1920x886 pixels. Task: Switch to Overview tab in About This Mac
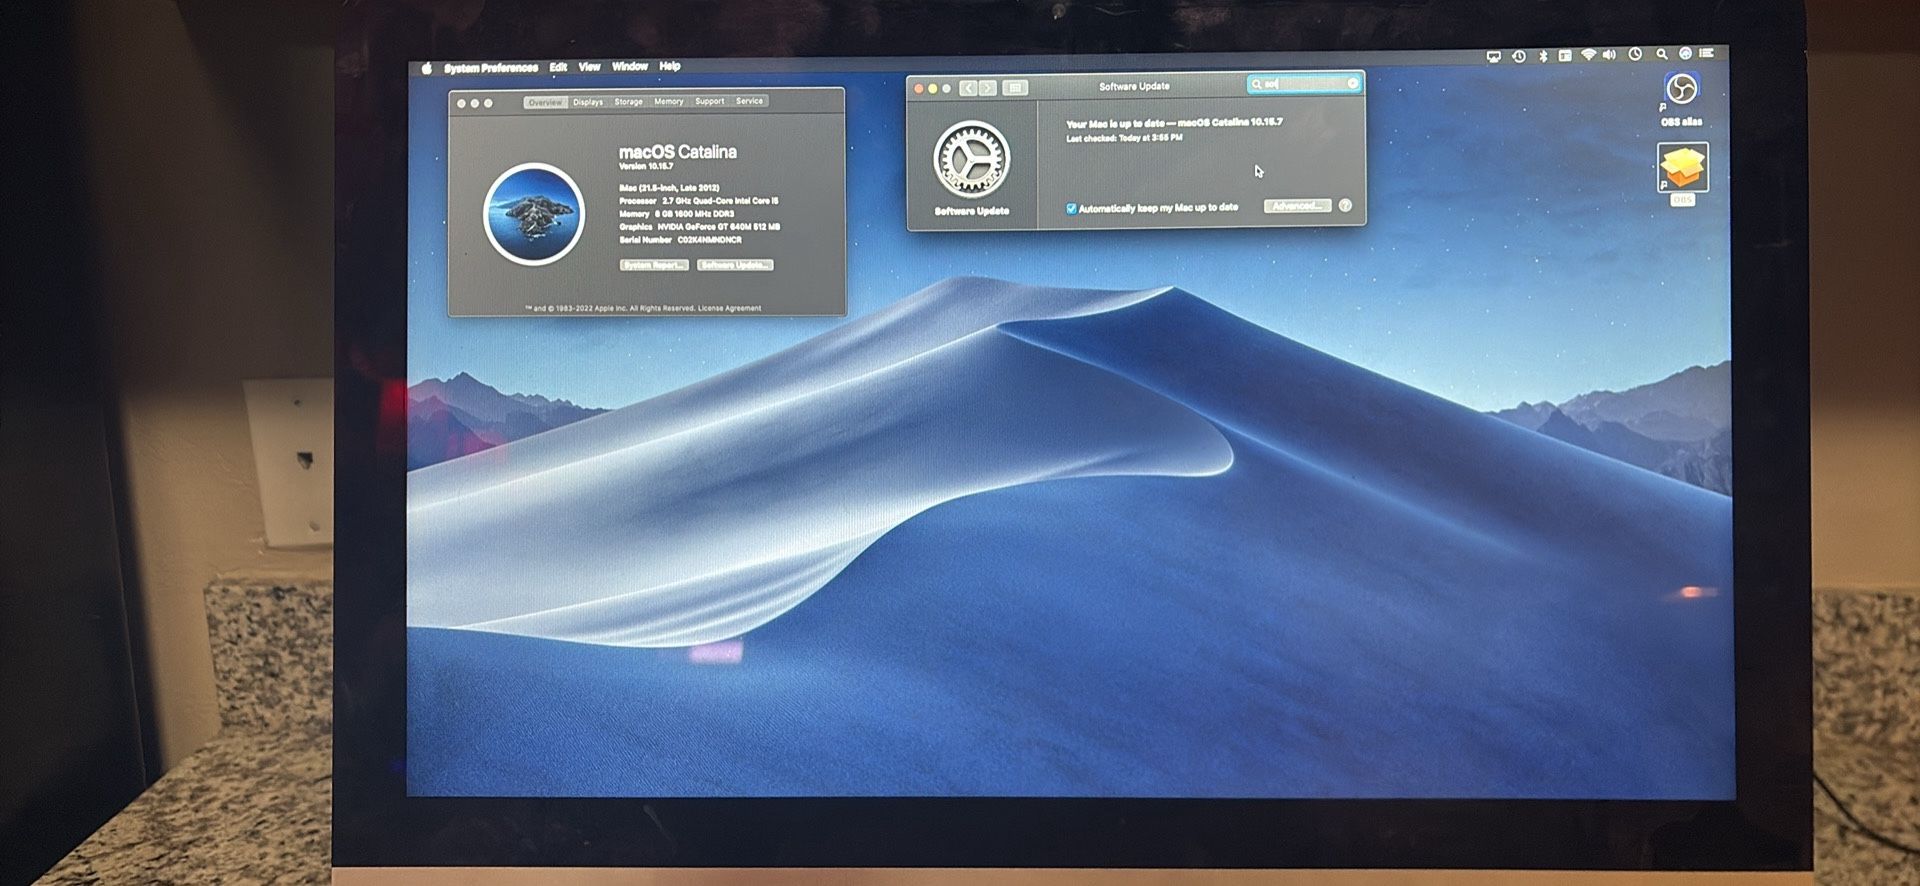(545, 102)
